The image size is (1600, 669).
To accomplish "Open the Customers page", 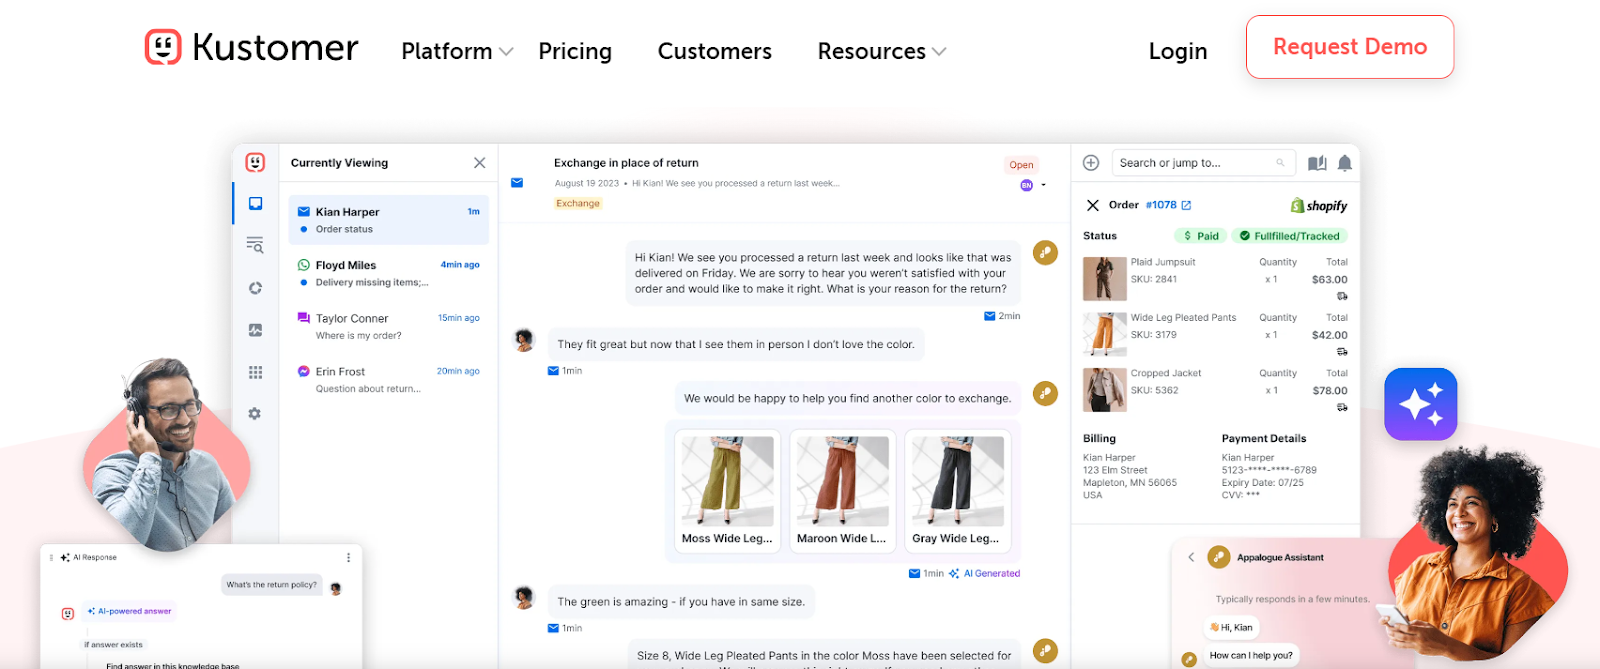I will pyautogui.click(x=715, y=51).
